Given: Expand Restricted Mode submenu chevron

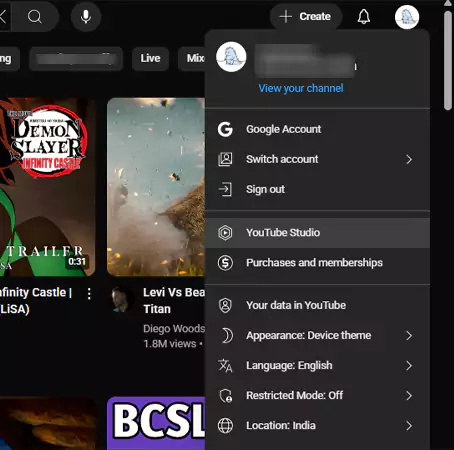Looking at the screenshot, I should 409,396.
